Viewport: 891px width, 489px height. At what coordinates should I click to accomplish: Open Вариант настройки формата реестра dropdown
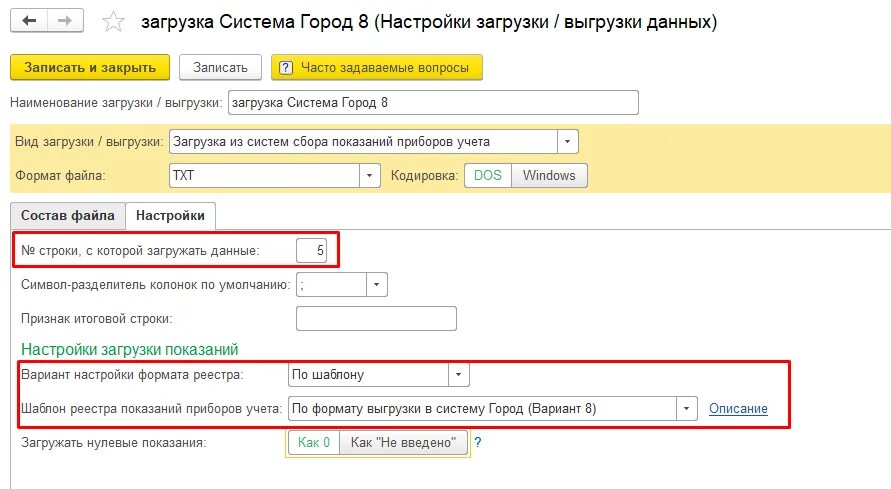click(458, 375)
